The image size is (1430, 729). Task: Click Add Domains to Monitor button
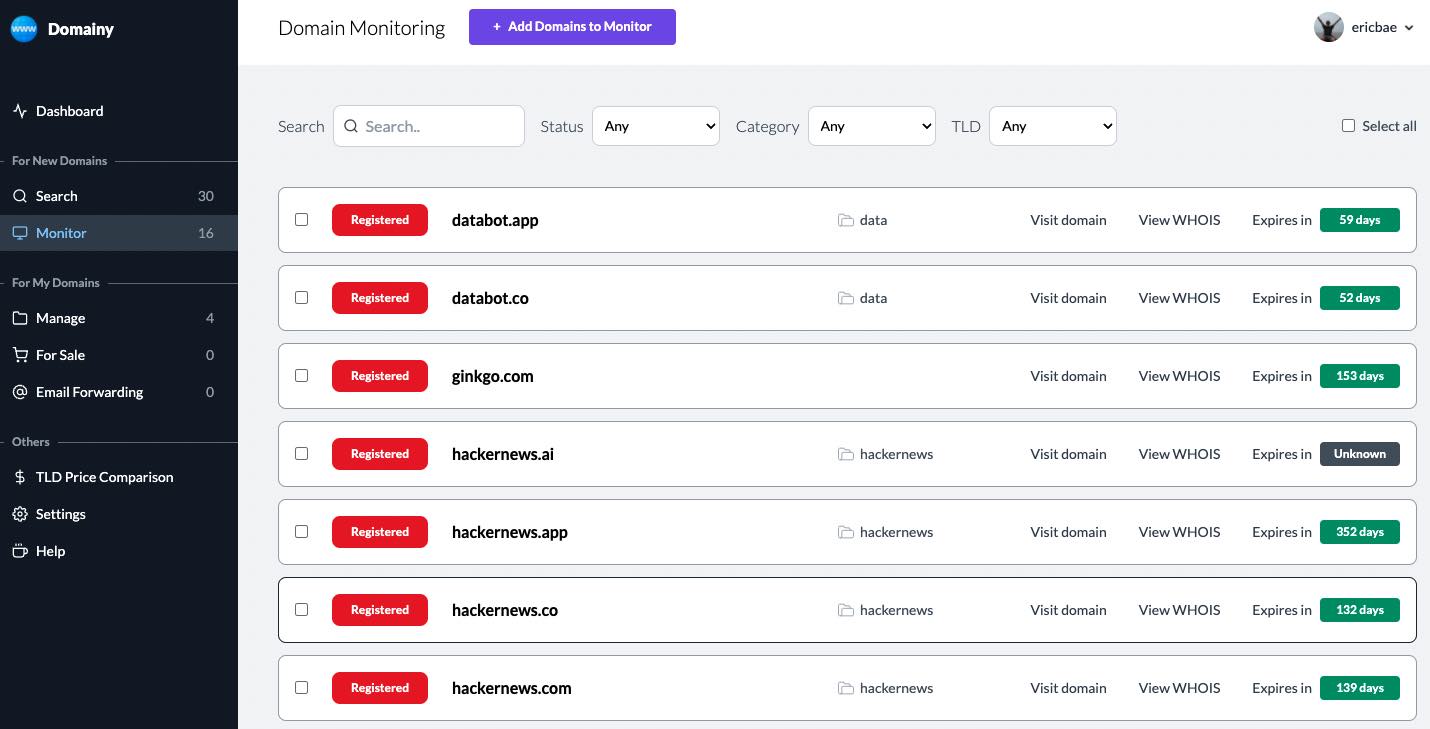572,27
